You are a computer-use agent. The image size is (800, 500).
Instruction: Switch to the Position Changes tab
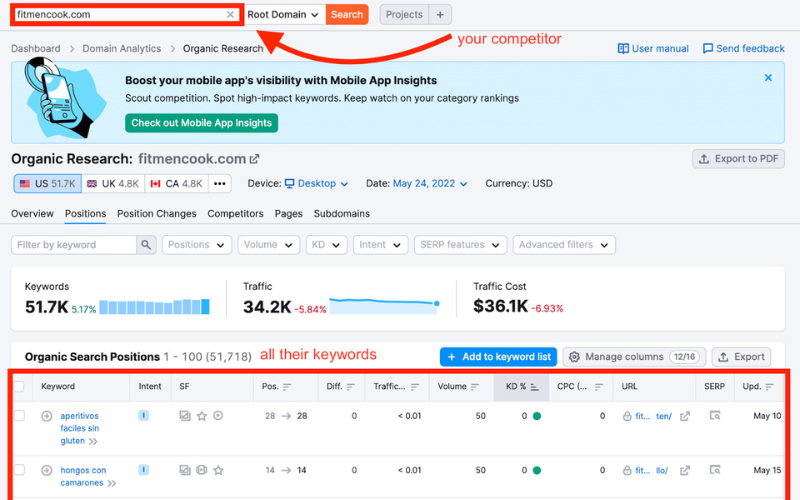[x=157, y=214]
